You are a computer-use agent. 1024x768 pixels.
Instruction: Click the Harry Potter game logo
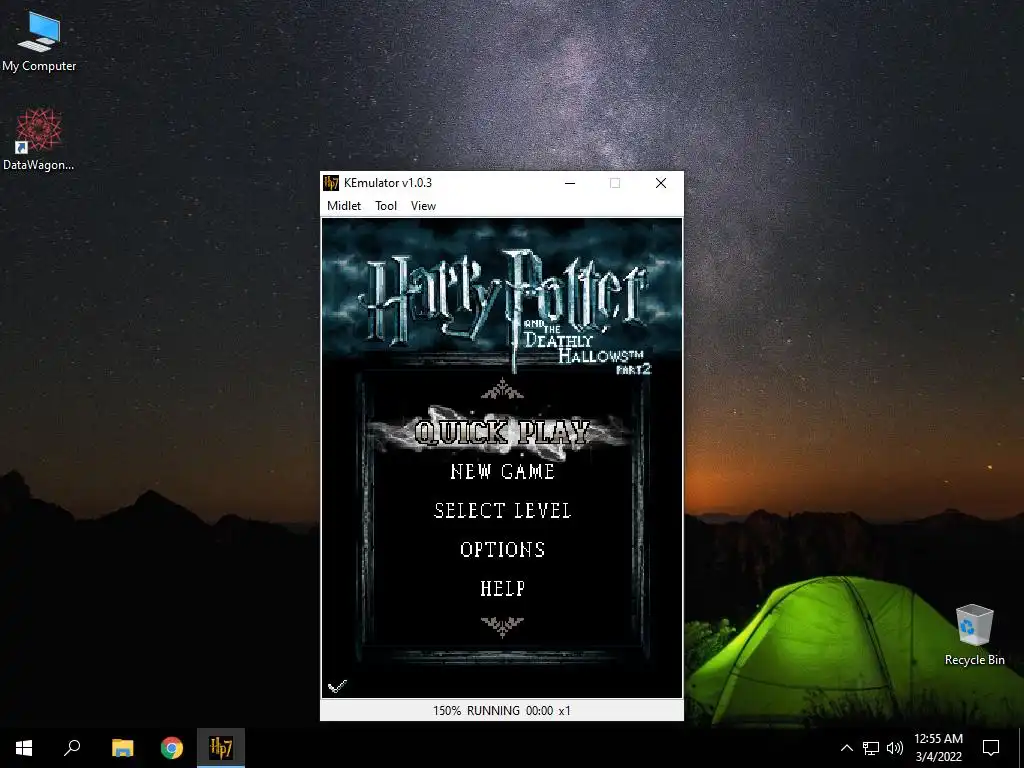tap(506, 310)
